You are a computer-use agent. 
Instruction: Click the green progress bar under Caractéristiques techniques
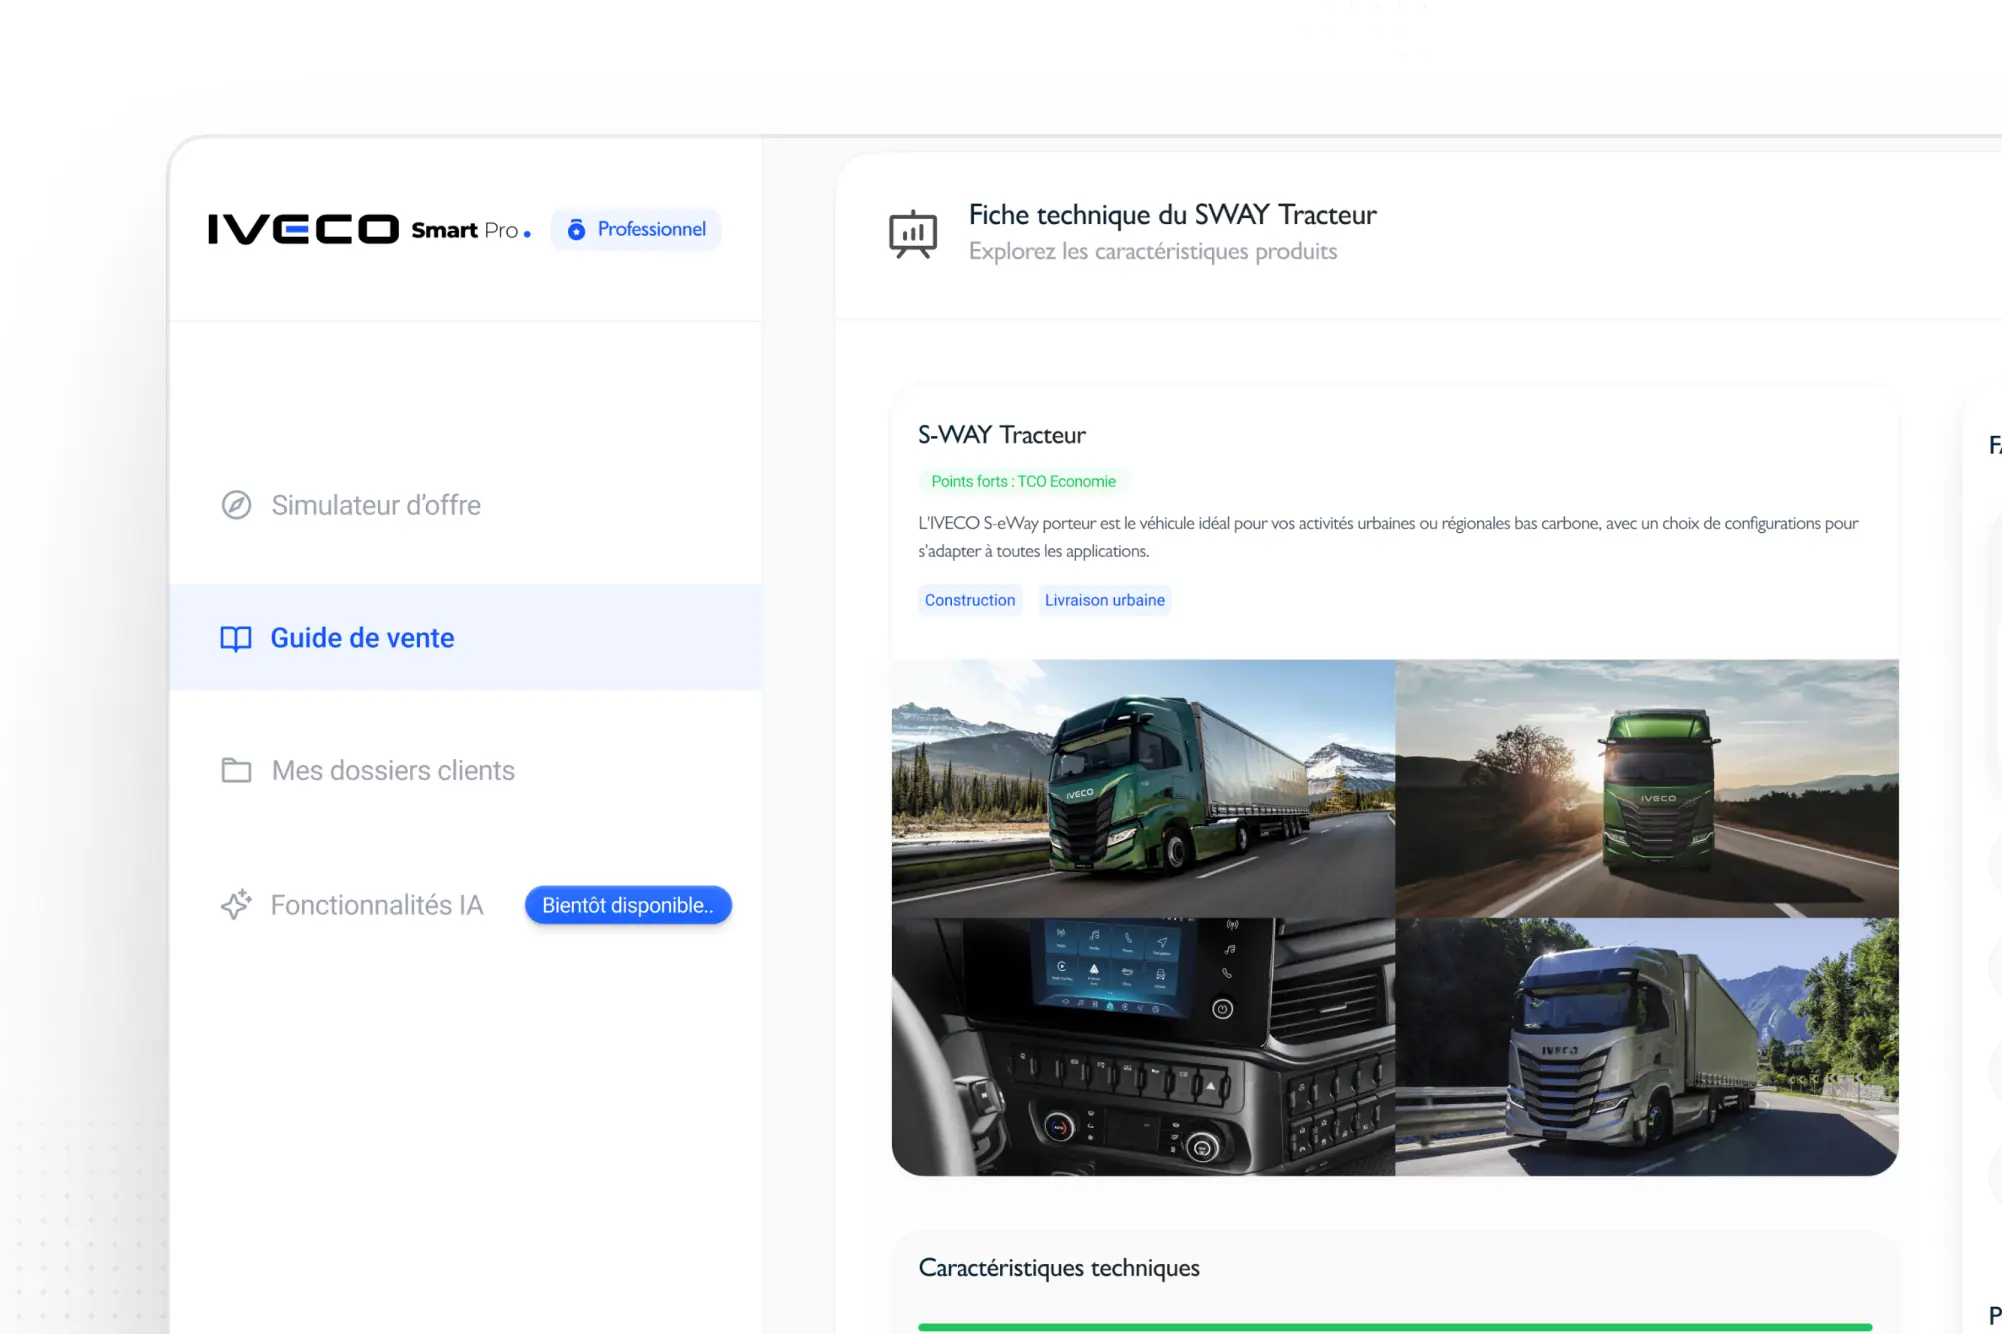(x=1394, y=1327)
